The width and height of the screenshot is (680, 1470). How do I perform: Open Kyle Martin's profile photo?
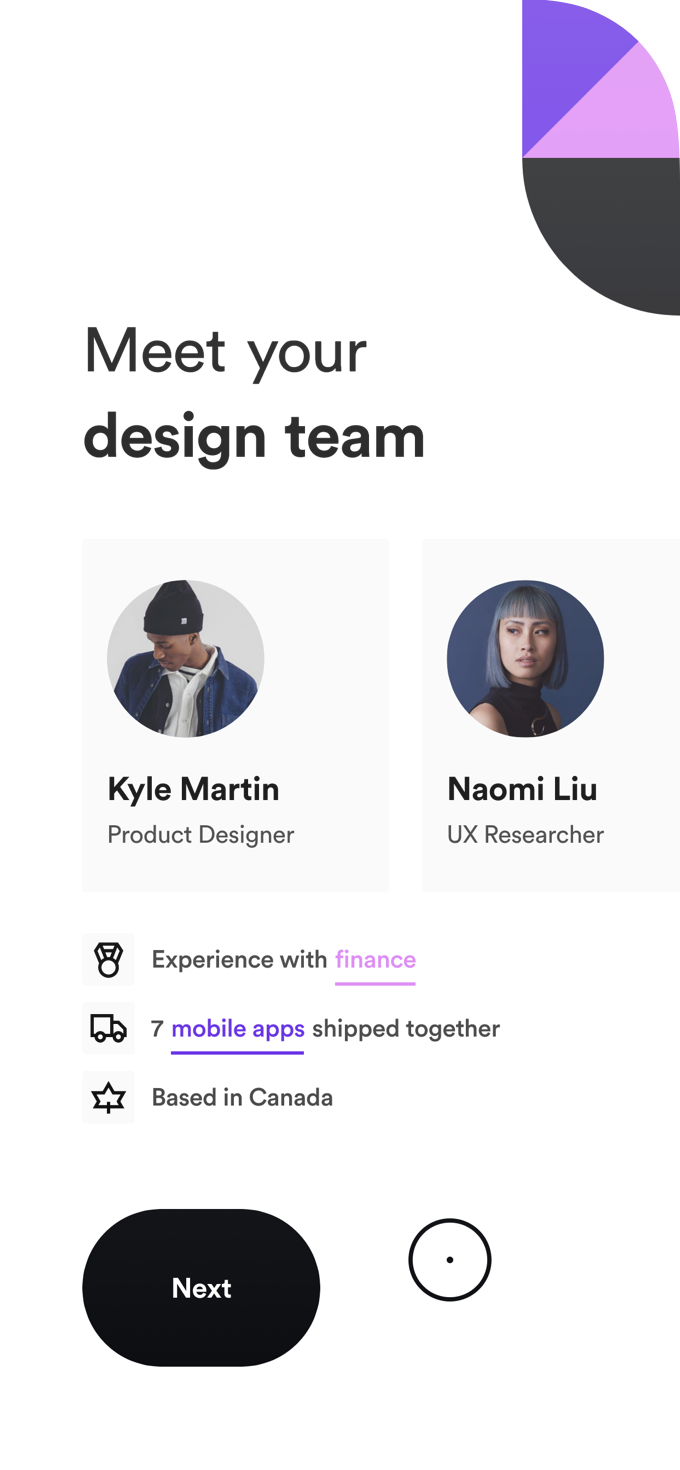pos(185,658)
